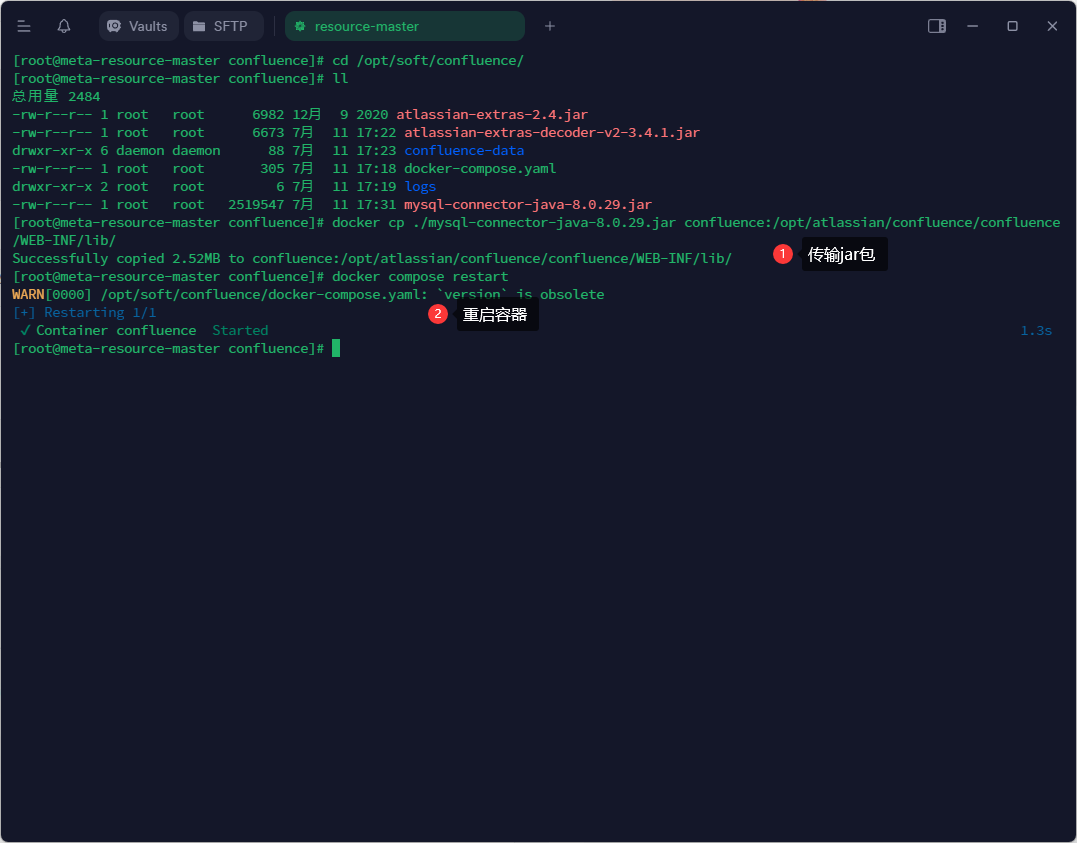Screen dimensions: 1077x843
Task: Click the confluence-data directory name
Action: click(464, 150)
